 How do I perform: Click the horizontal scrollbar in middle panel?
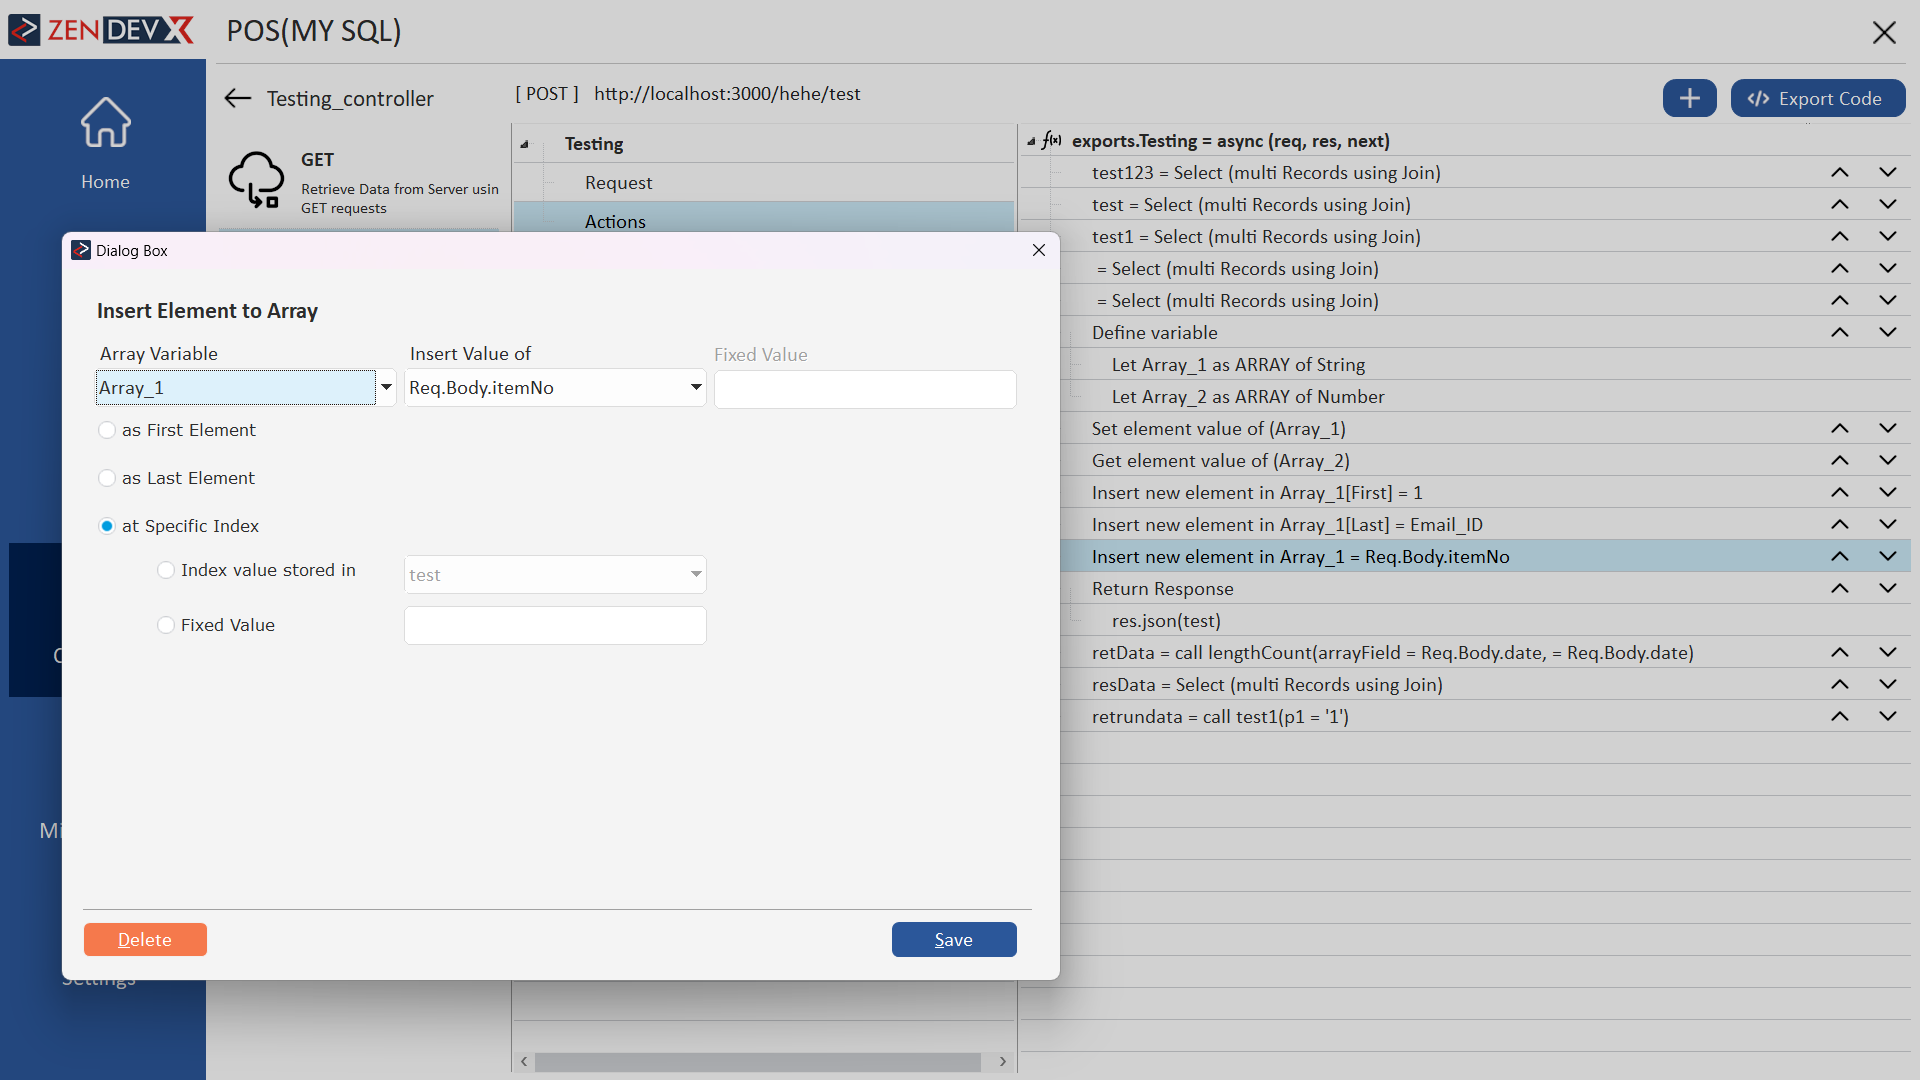(x=757, y=1062)
